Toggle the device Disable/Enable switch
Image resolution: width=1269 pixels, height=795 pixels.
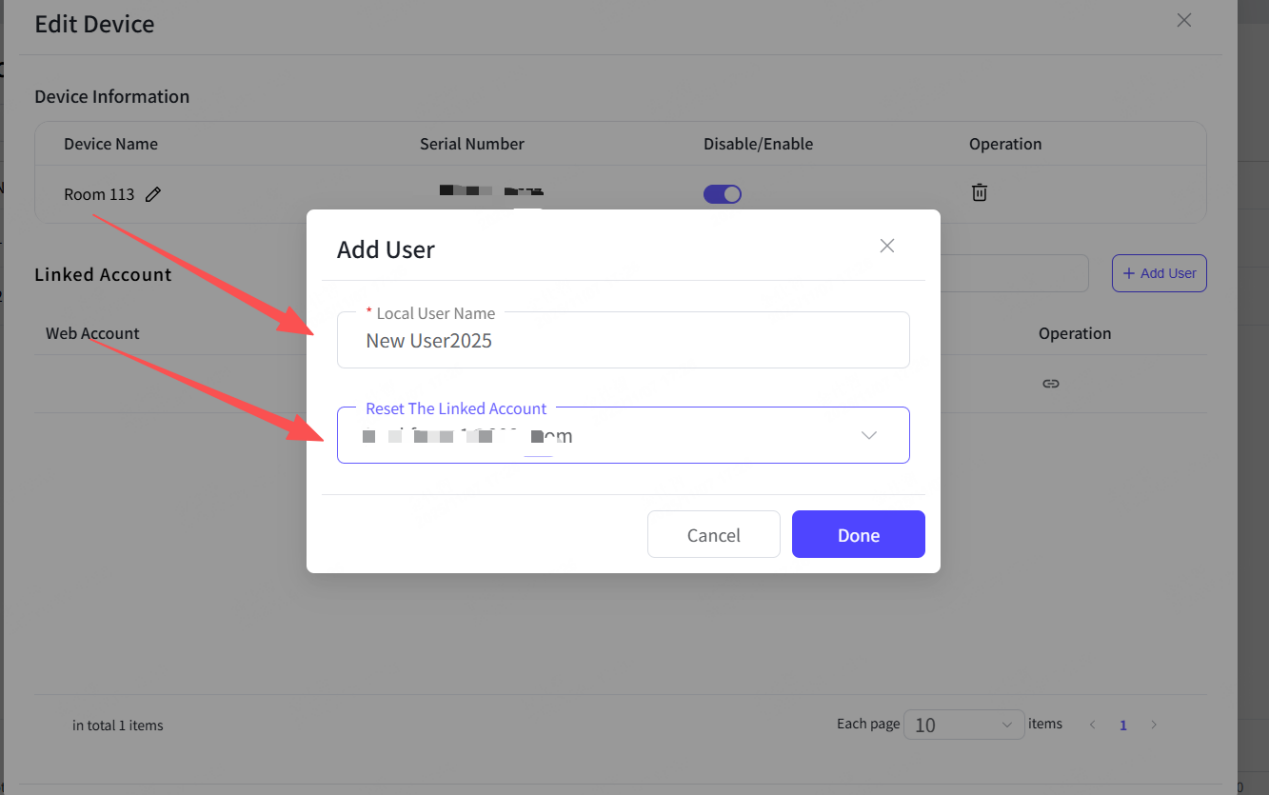722,194
